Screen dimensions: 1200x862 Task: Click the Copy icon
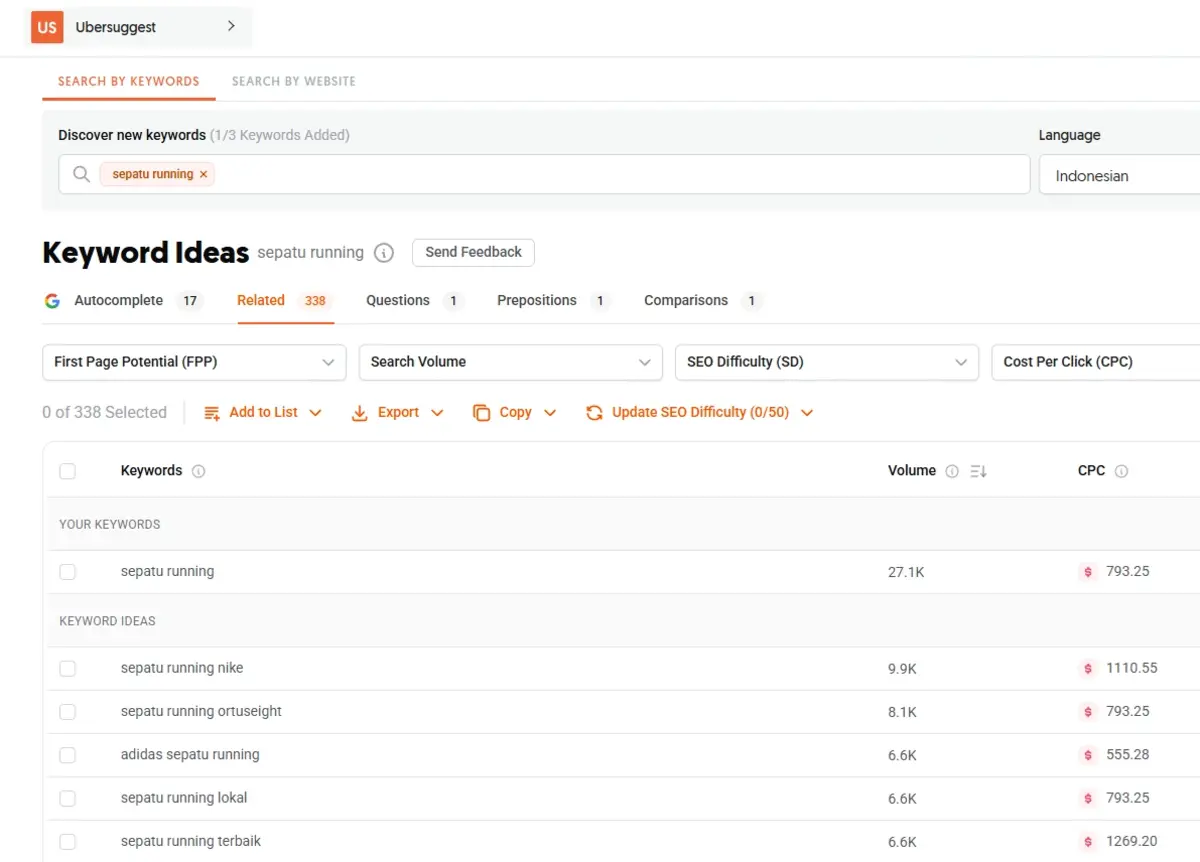pyautogui.click(x=482, y=413)
